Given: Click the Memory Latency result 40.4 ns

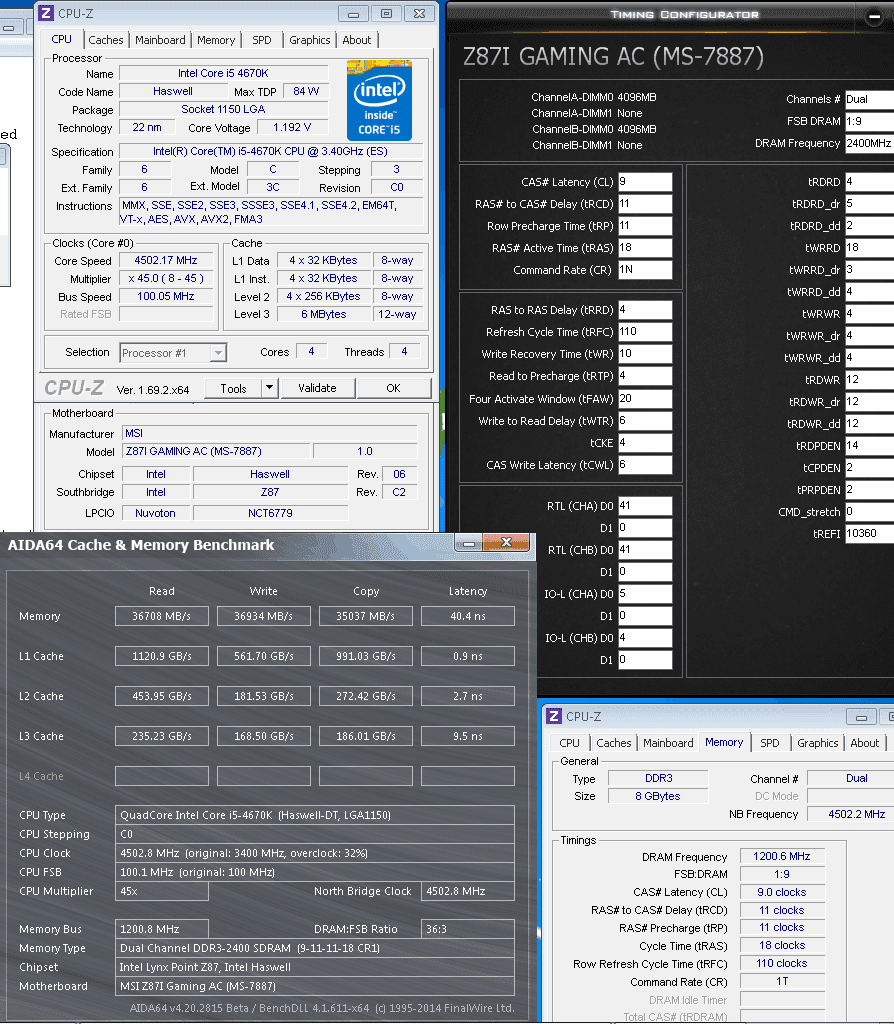Looking at the screenshot, I should tap(468, 616).
